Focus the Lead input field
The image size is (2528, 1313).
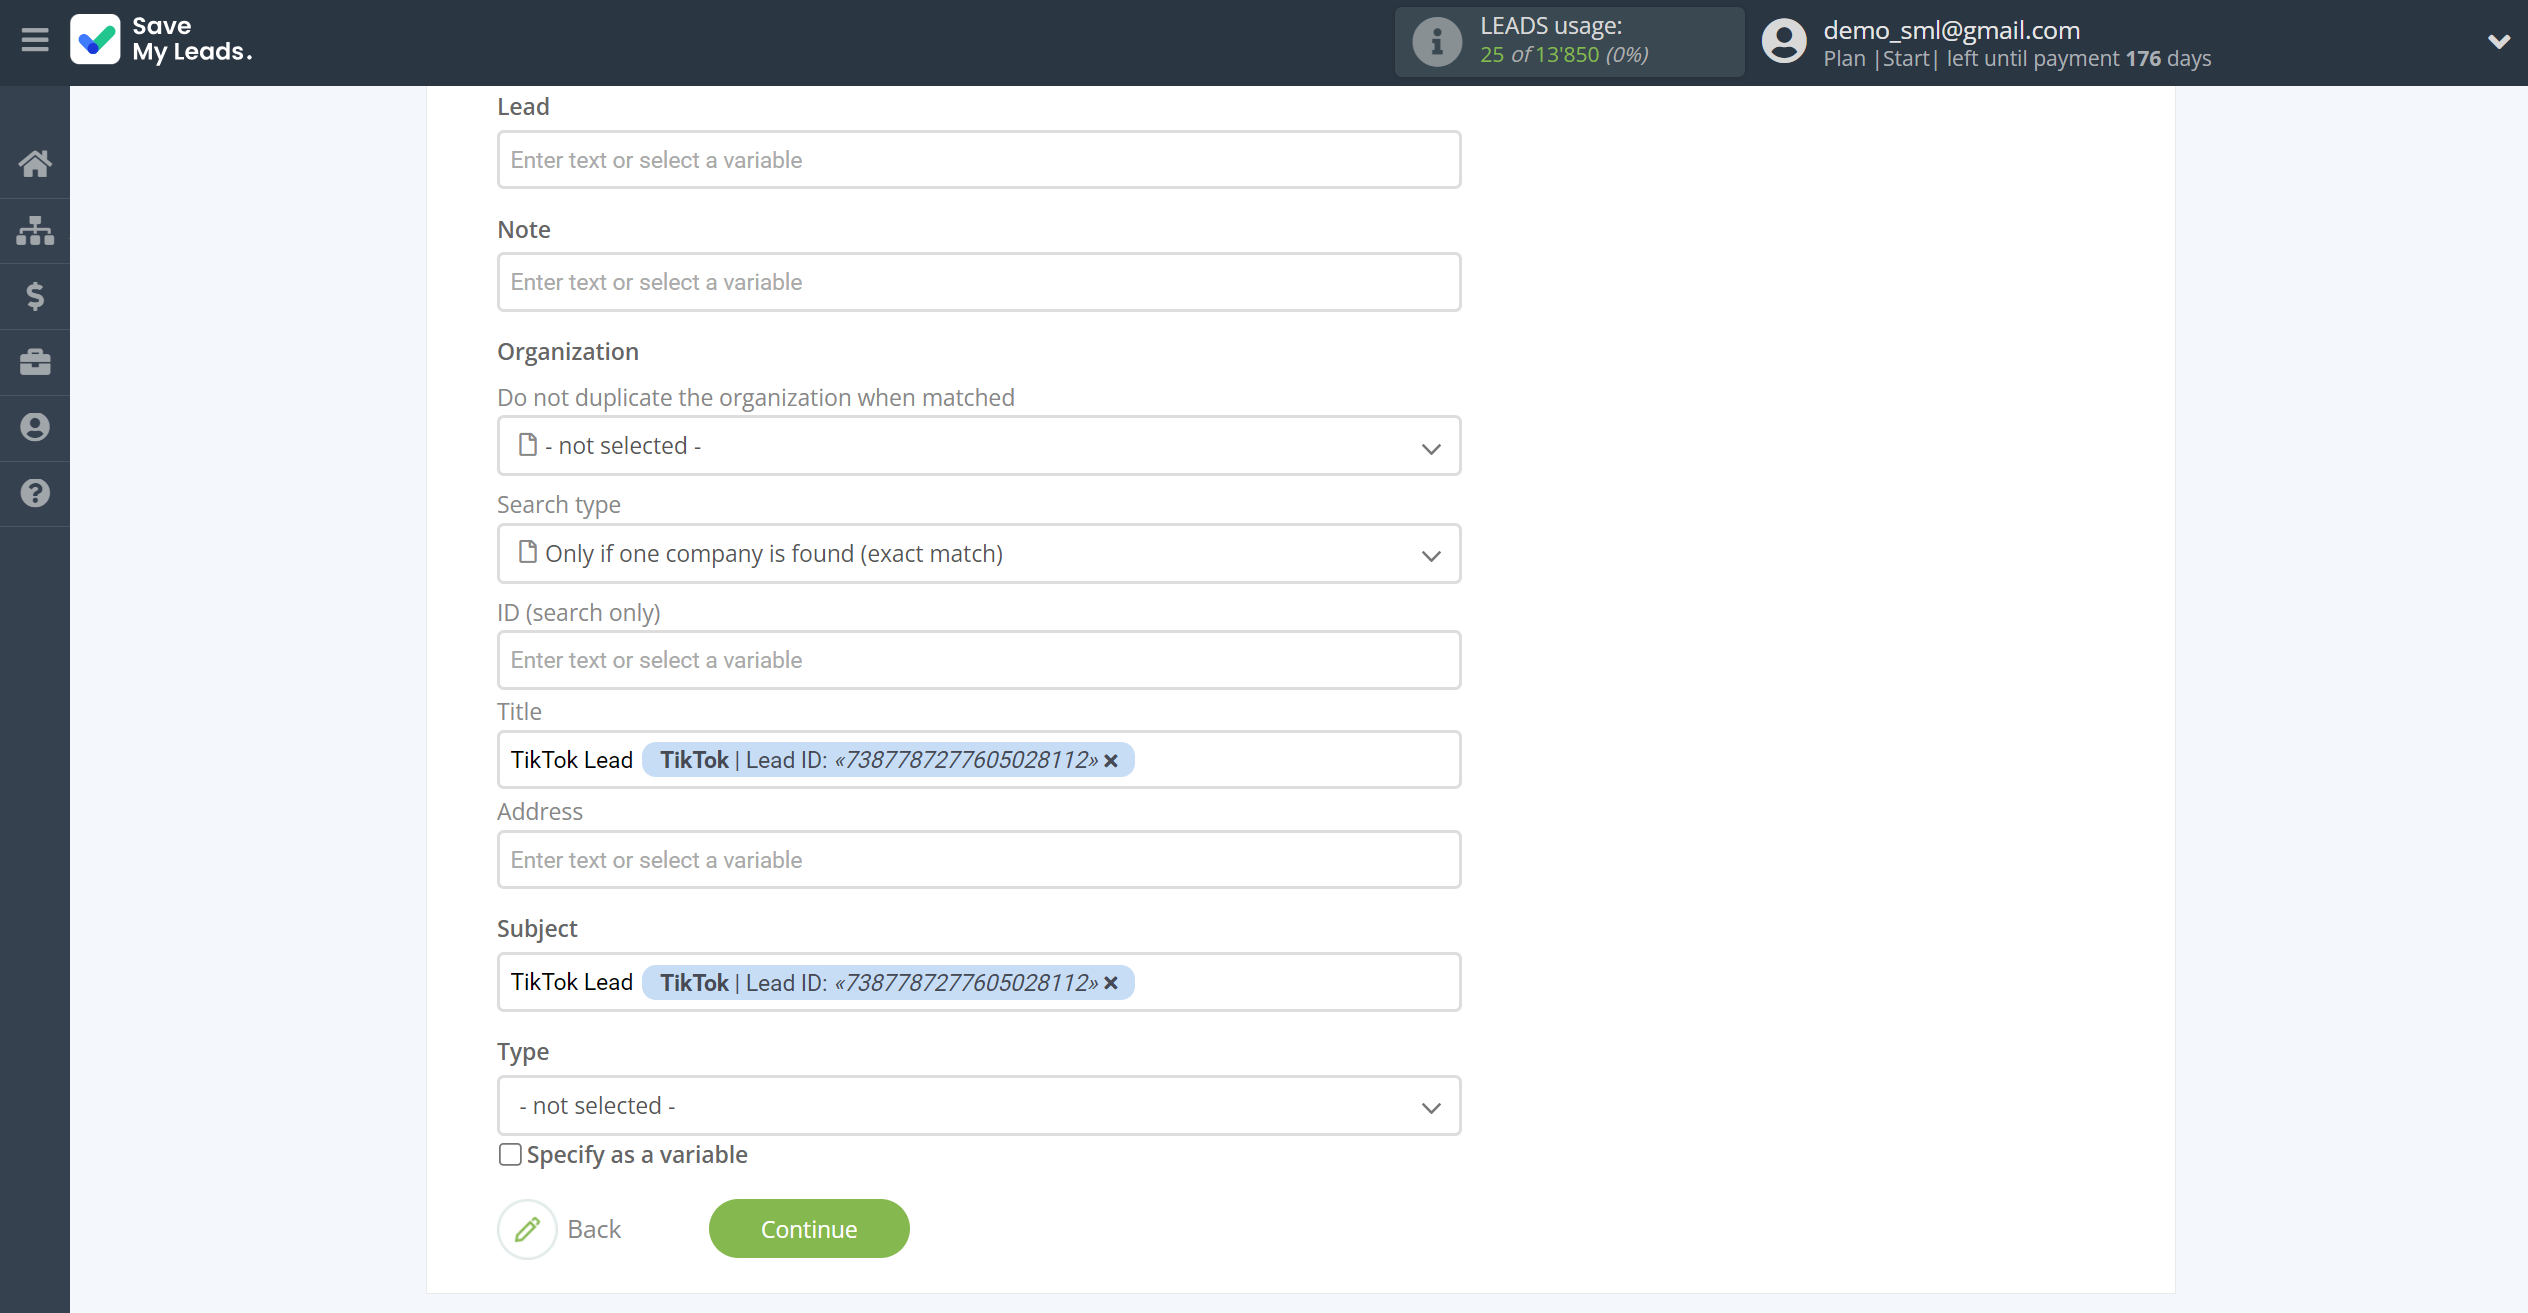click(x=979, y=160)
